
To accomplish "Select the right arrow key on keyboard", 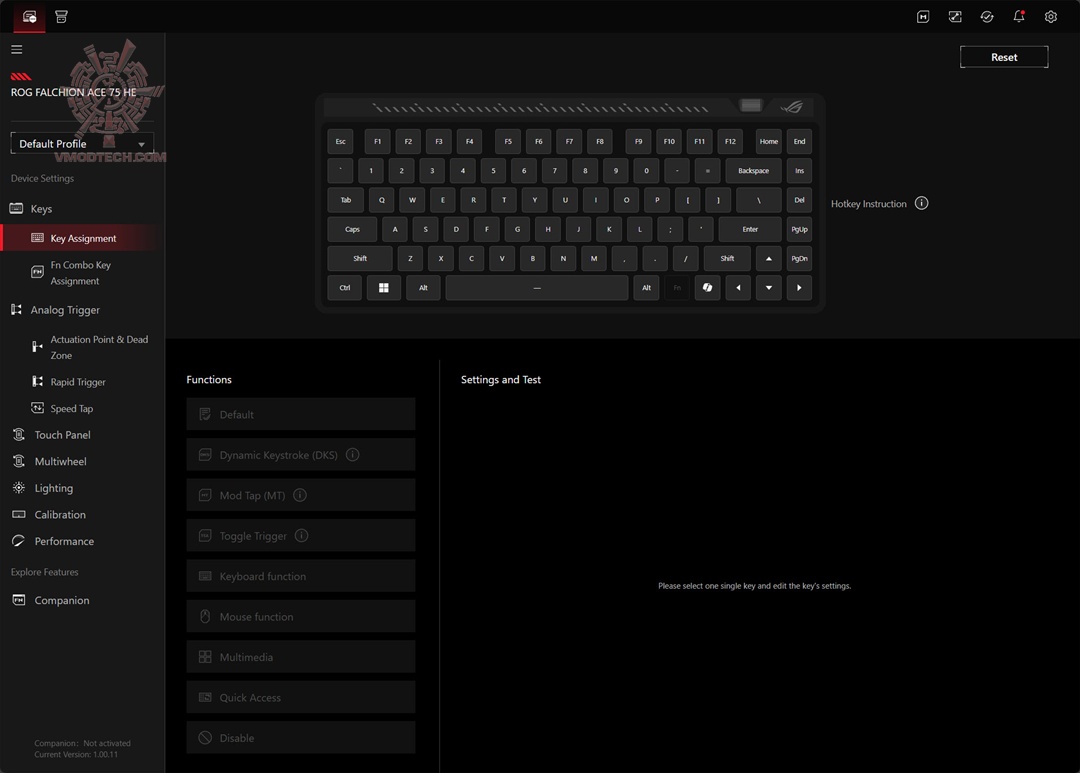I will click(799, 288).
